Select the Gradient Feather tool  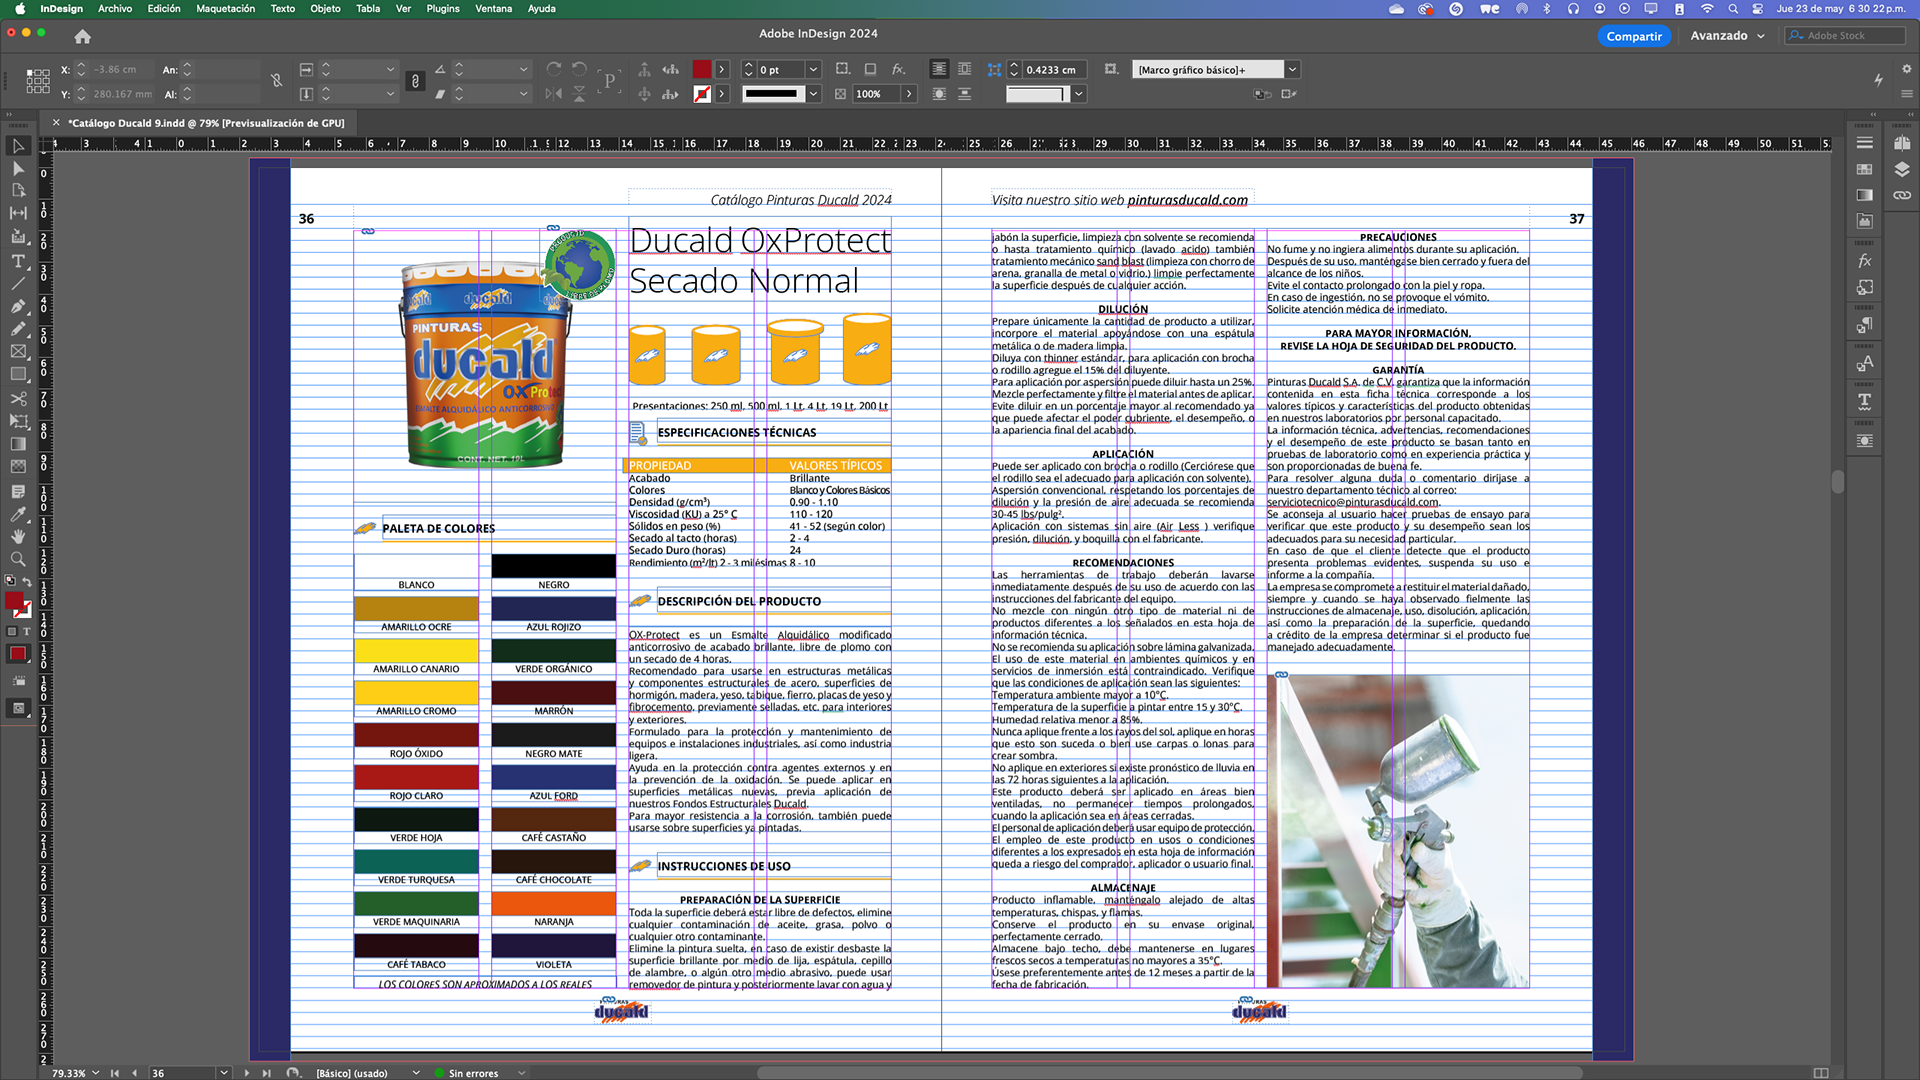18,467
